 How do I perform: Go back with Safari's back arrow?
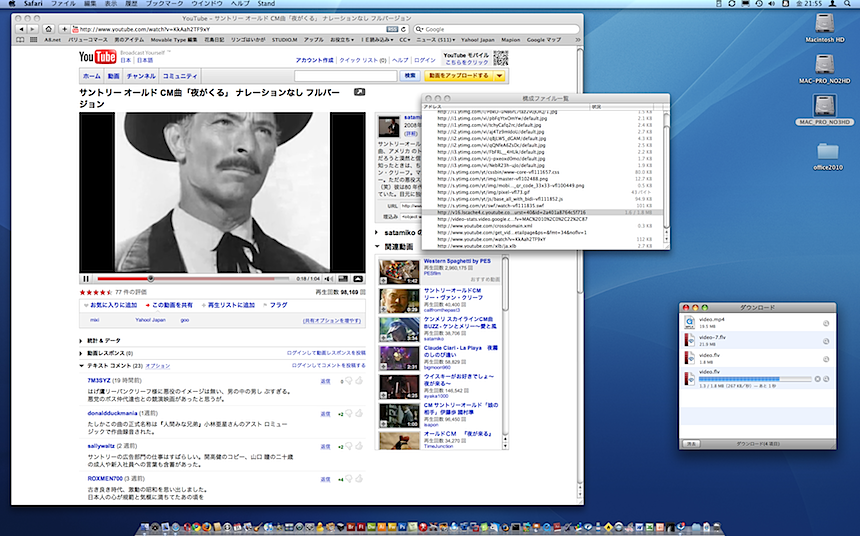[21, 29]
